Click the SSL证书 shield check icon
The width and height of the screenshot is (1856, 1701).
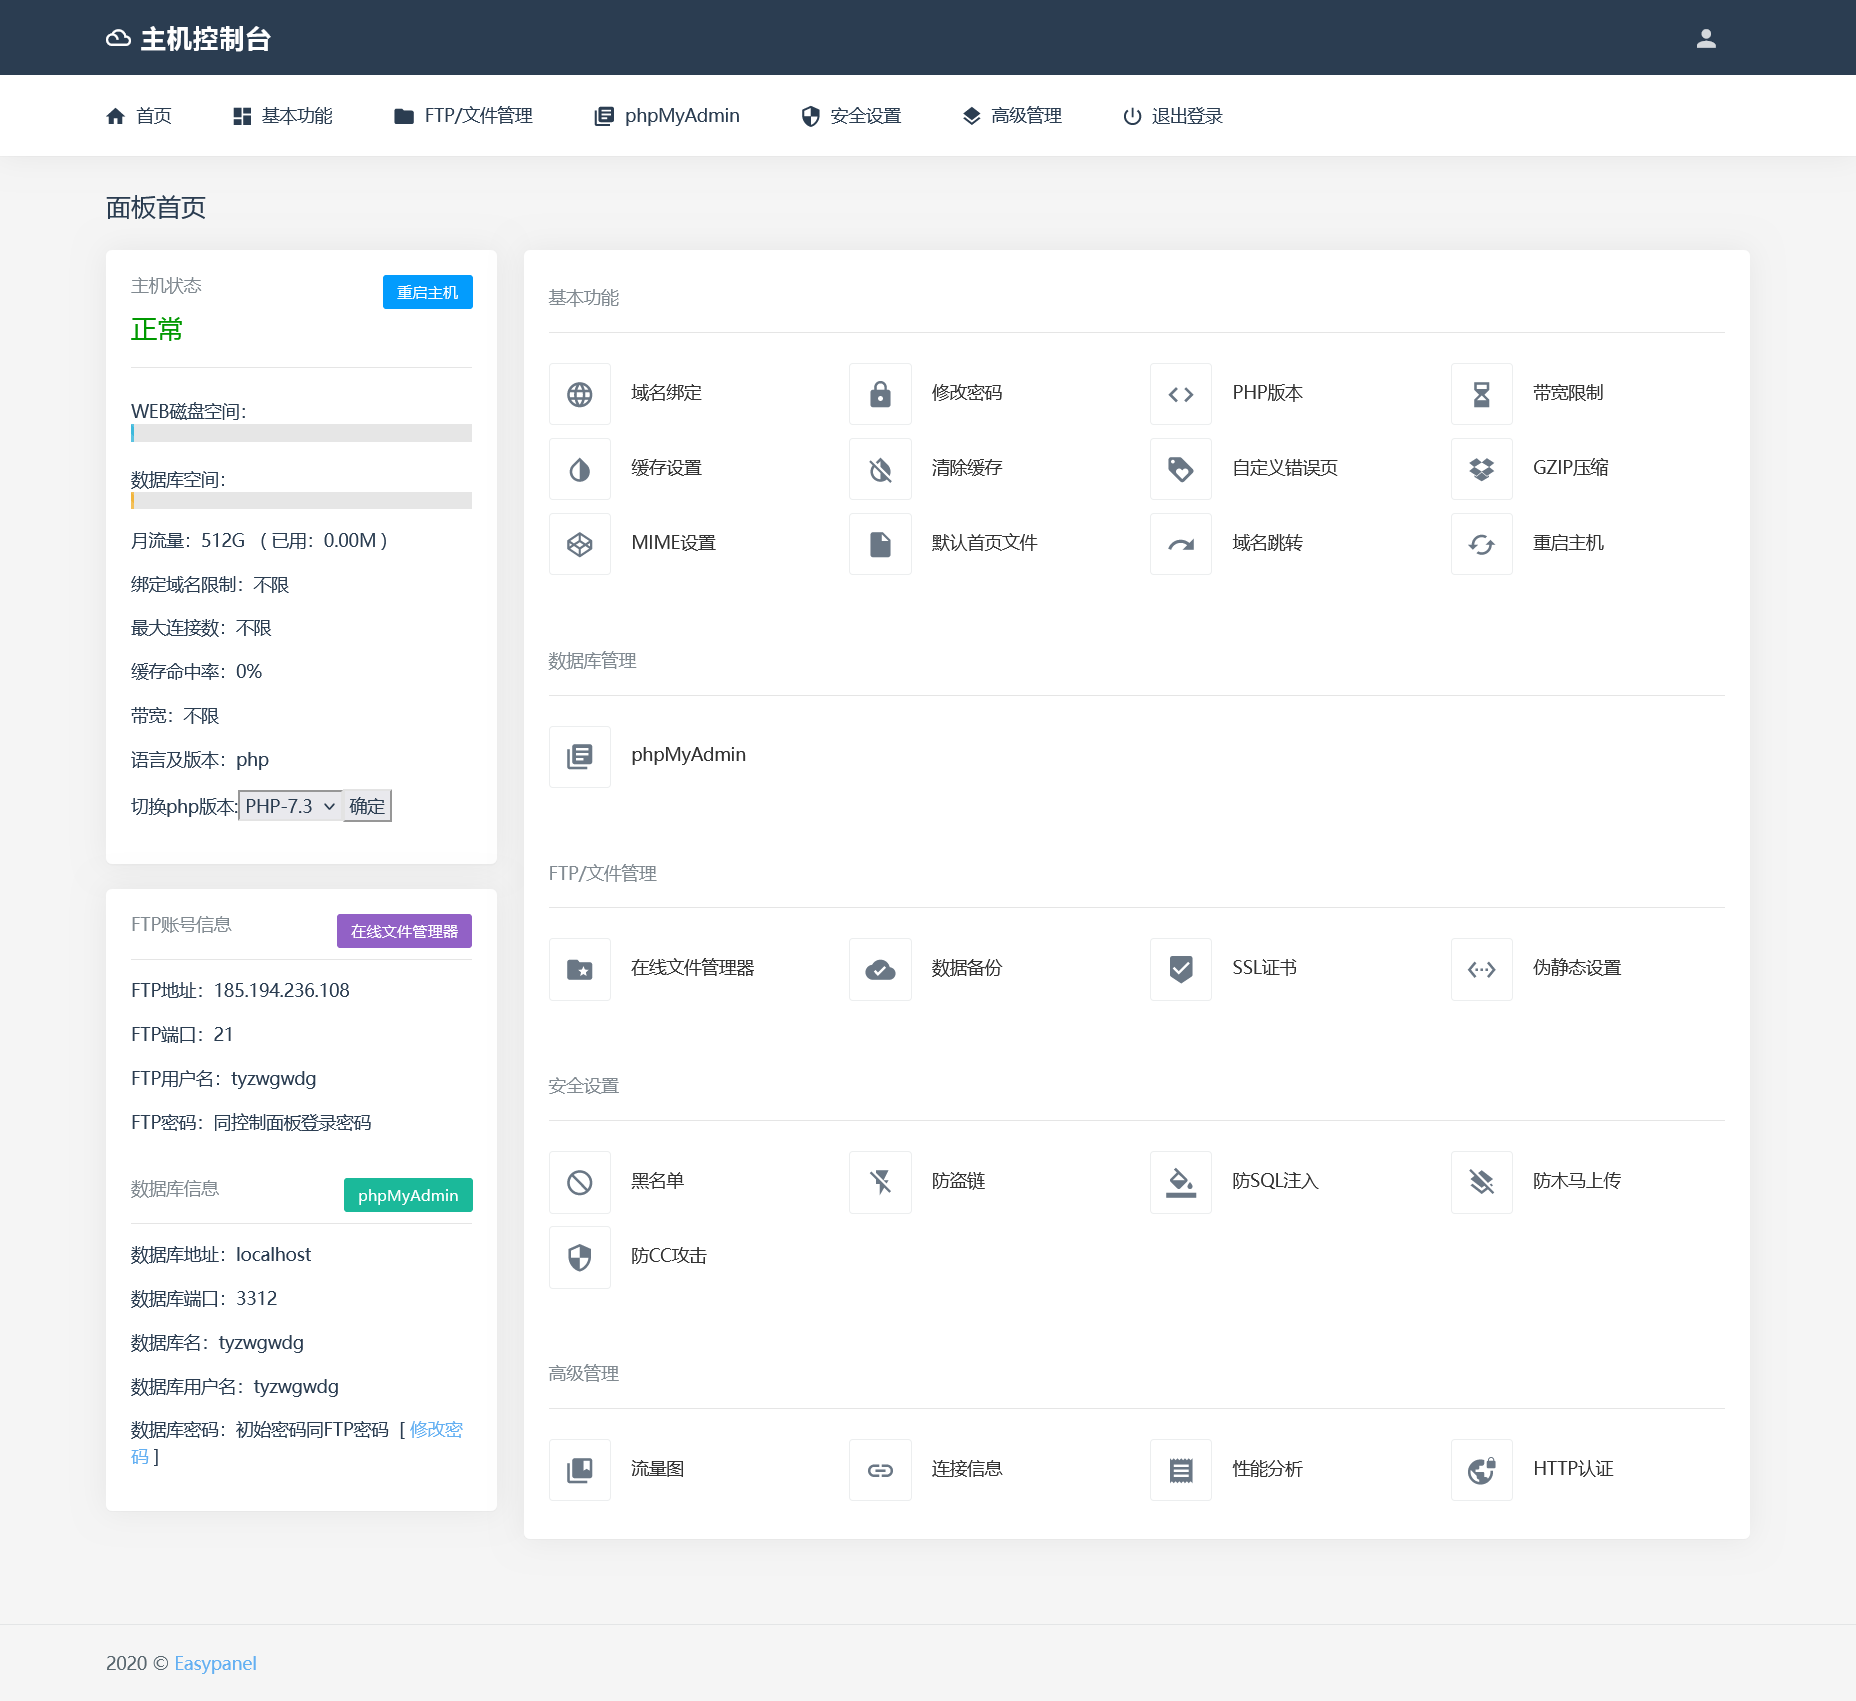pos(1181,969)
